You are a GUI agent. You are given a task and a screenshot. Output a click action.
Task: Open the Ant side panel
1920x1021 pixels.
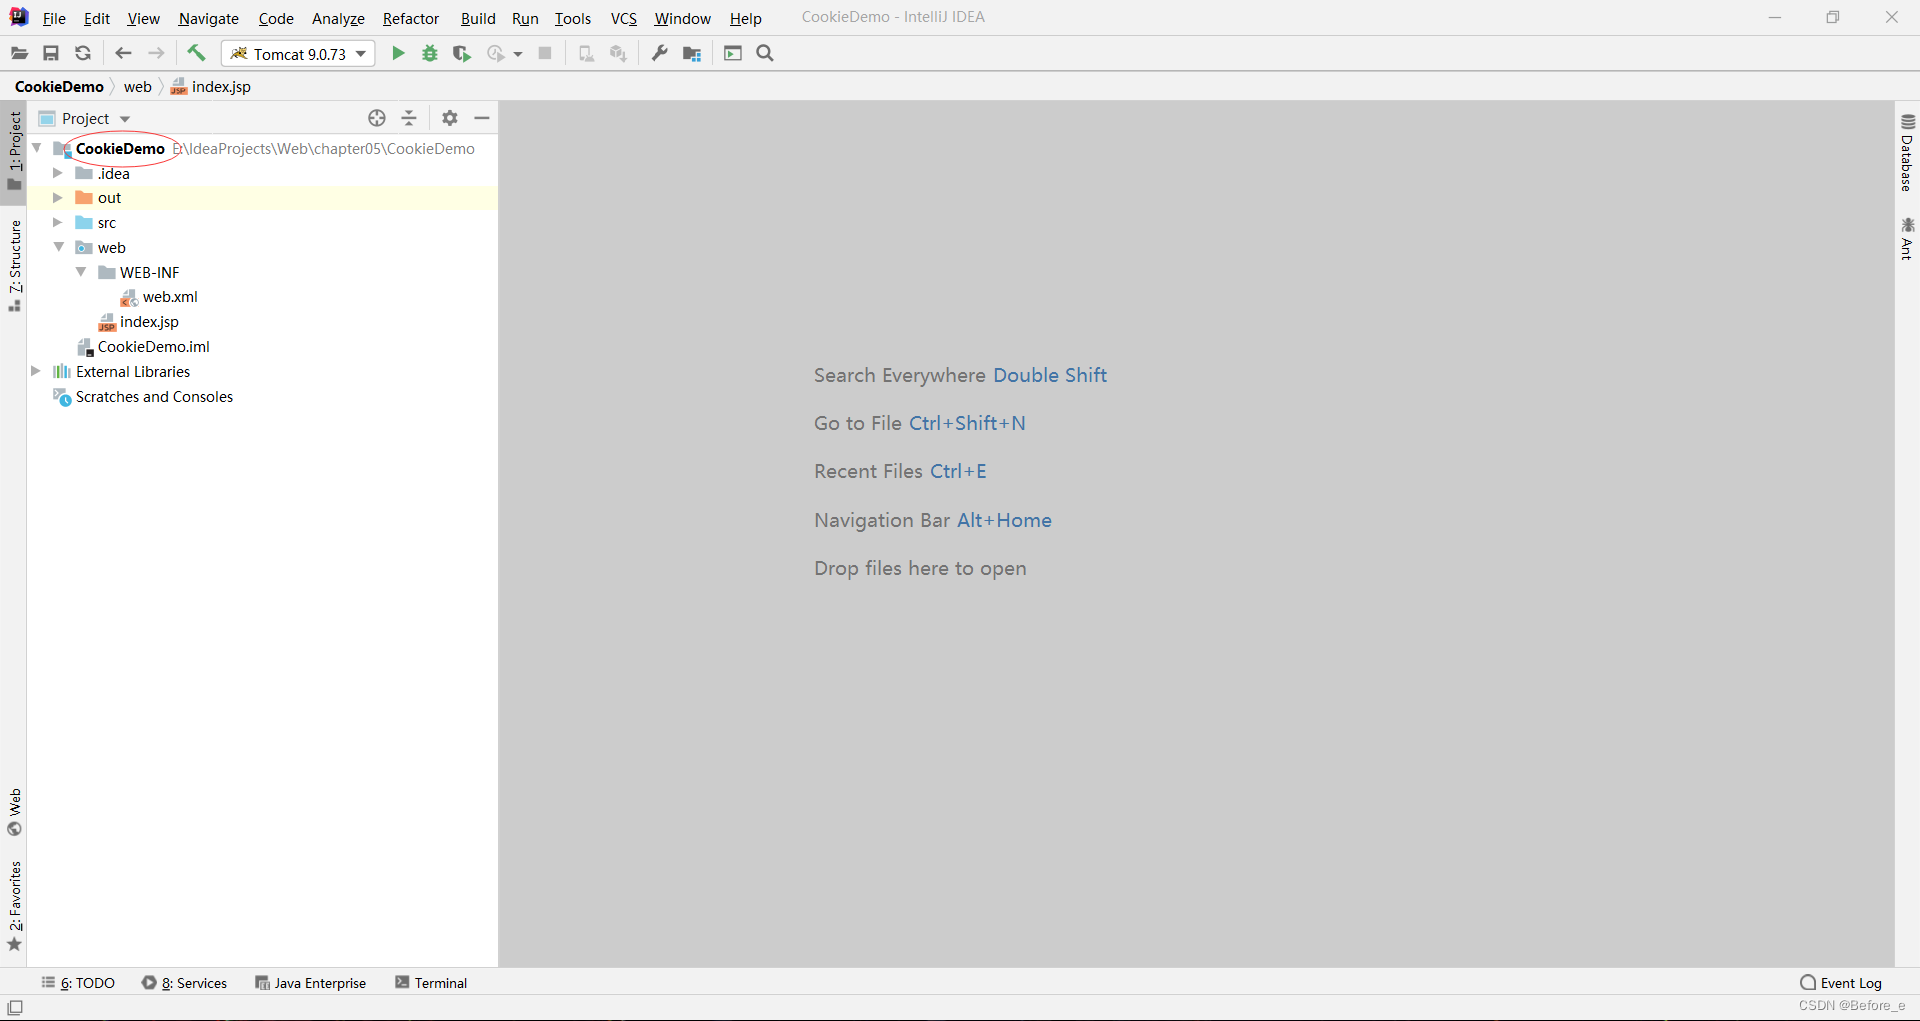pos(1907,239)
